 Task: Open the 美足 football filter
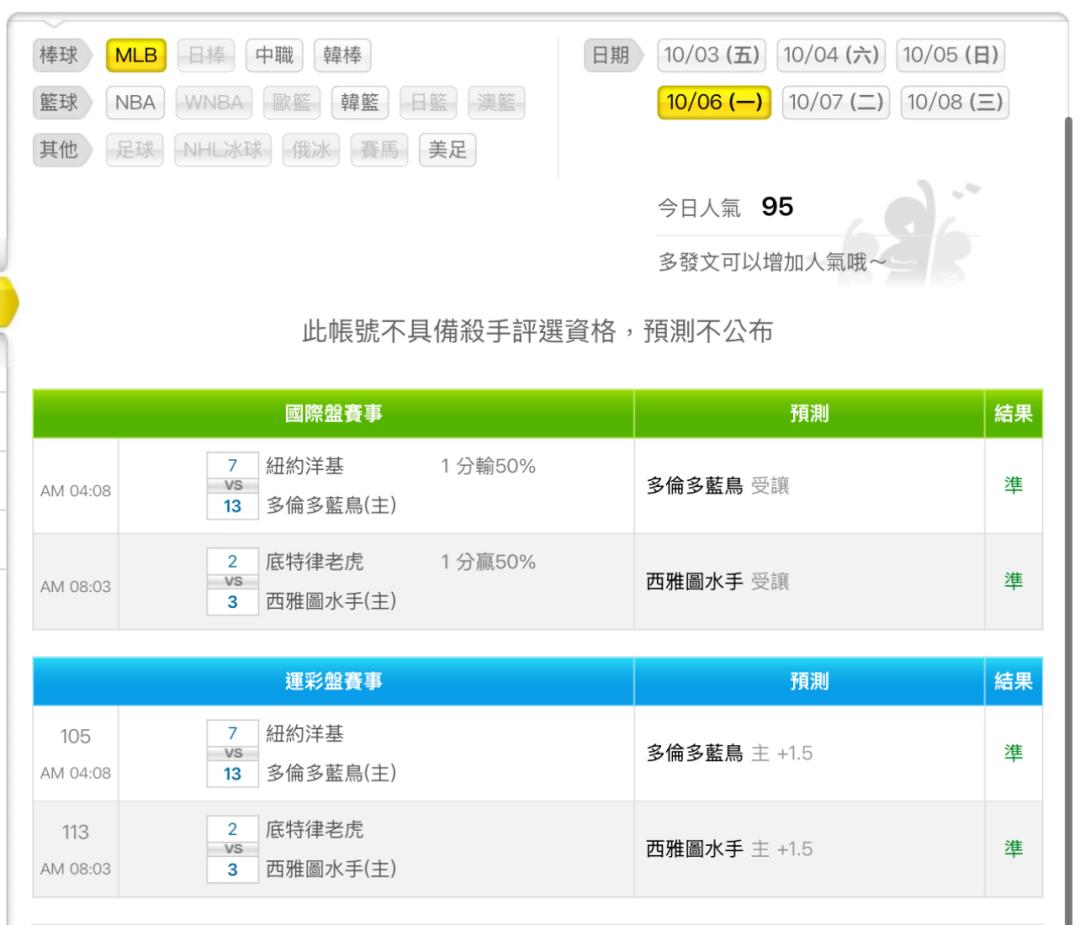[447, 150]
